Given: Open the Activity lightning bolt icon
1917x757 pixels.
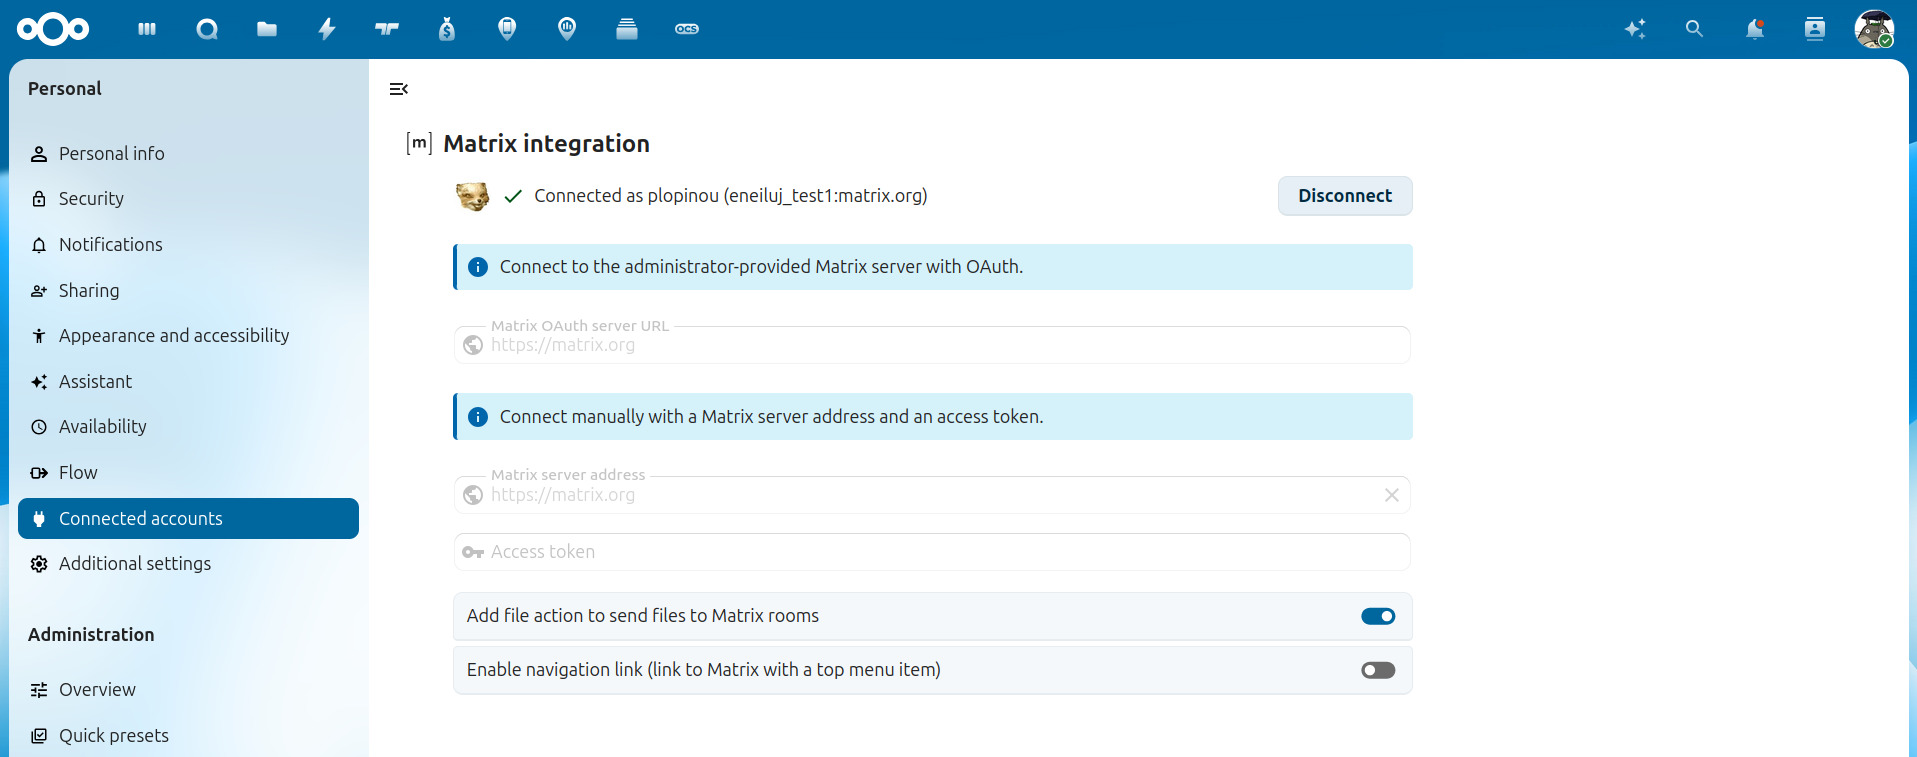Looking at the screenshot, I should (327, 29).
